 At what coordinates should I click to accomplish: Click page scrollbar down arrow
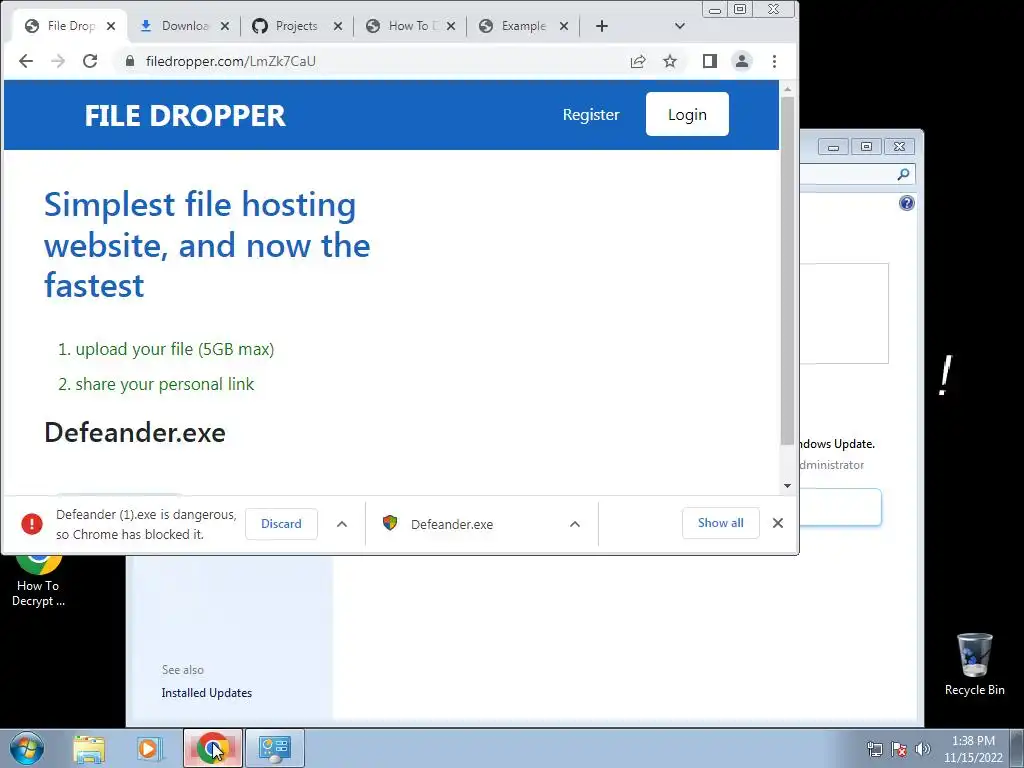tap(788, 485)
